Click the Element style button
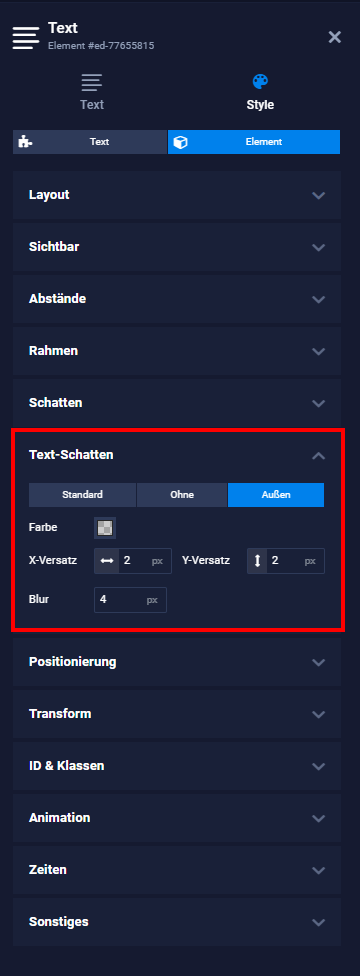The image size is (360, 976). [254, 142]
